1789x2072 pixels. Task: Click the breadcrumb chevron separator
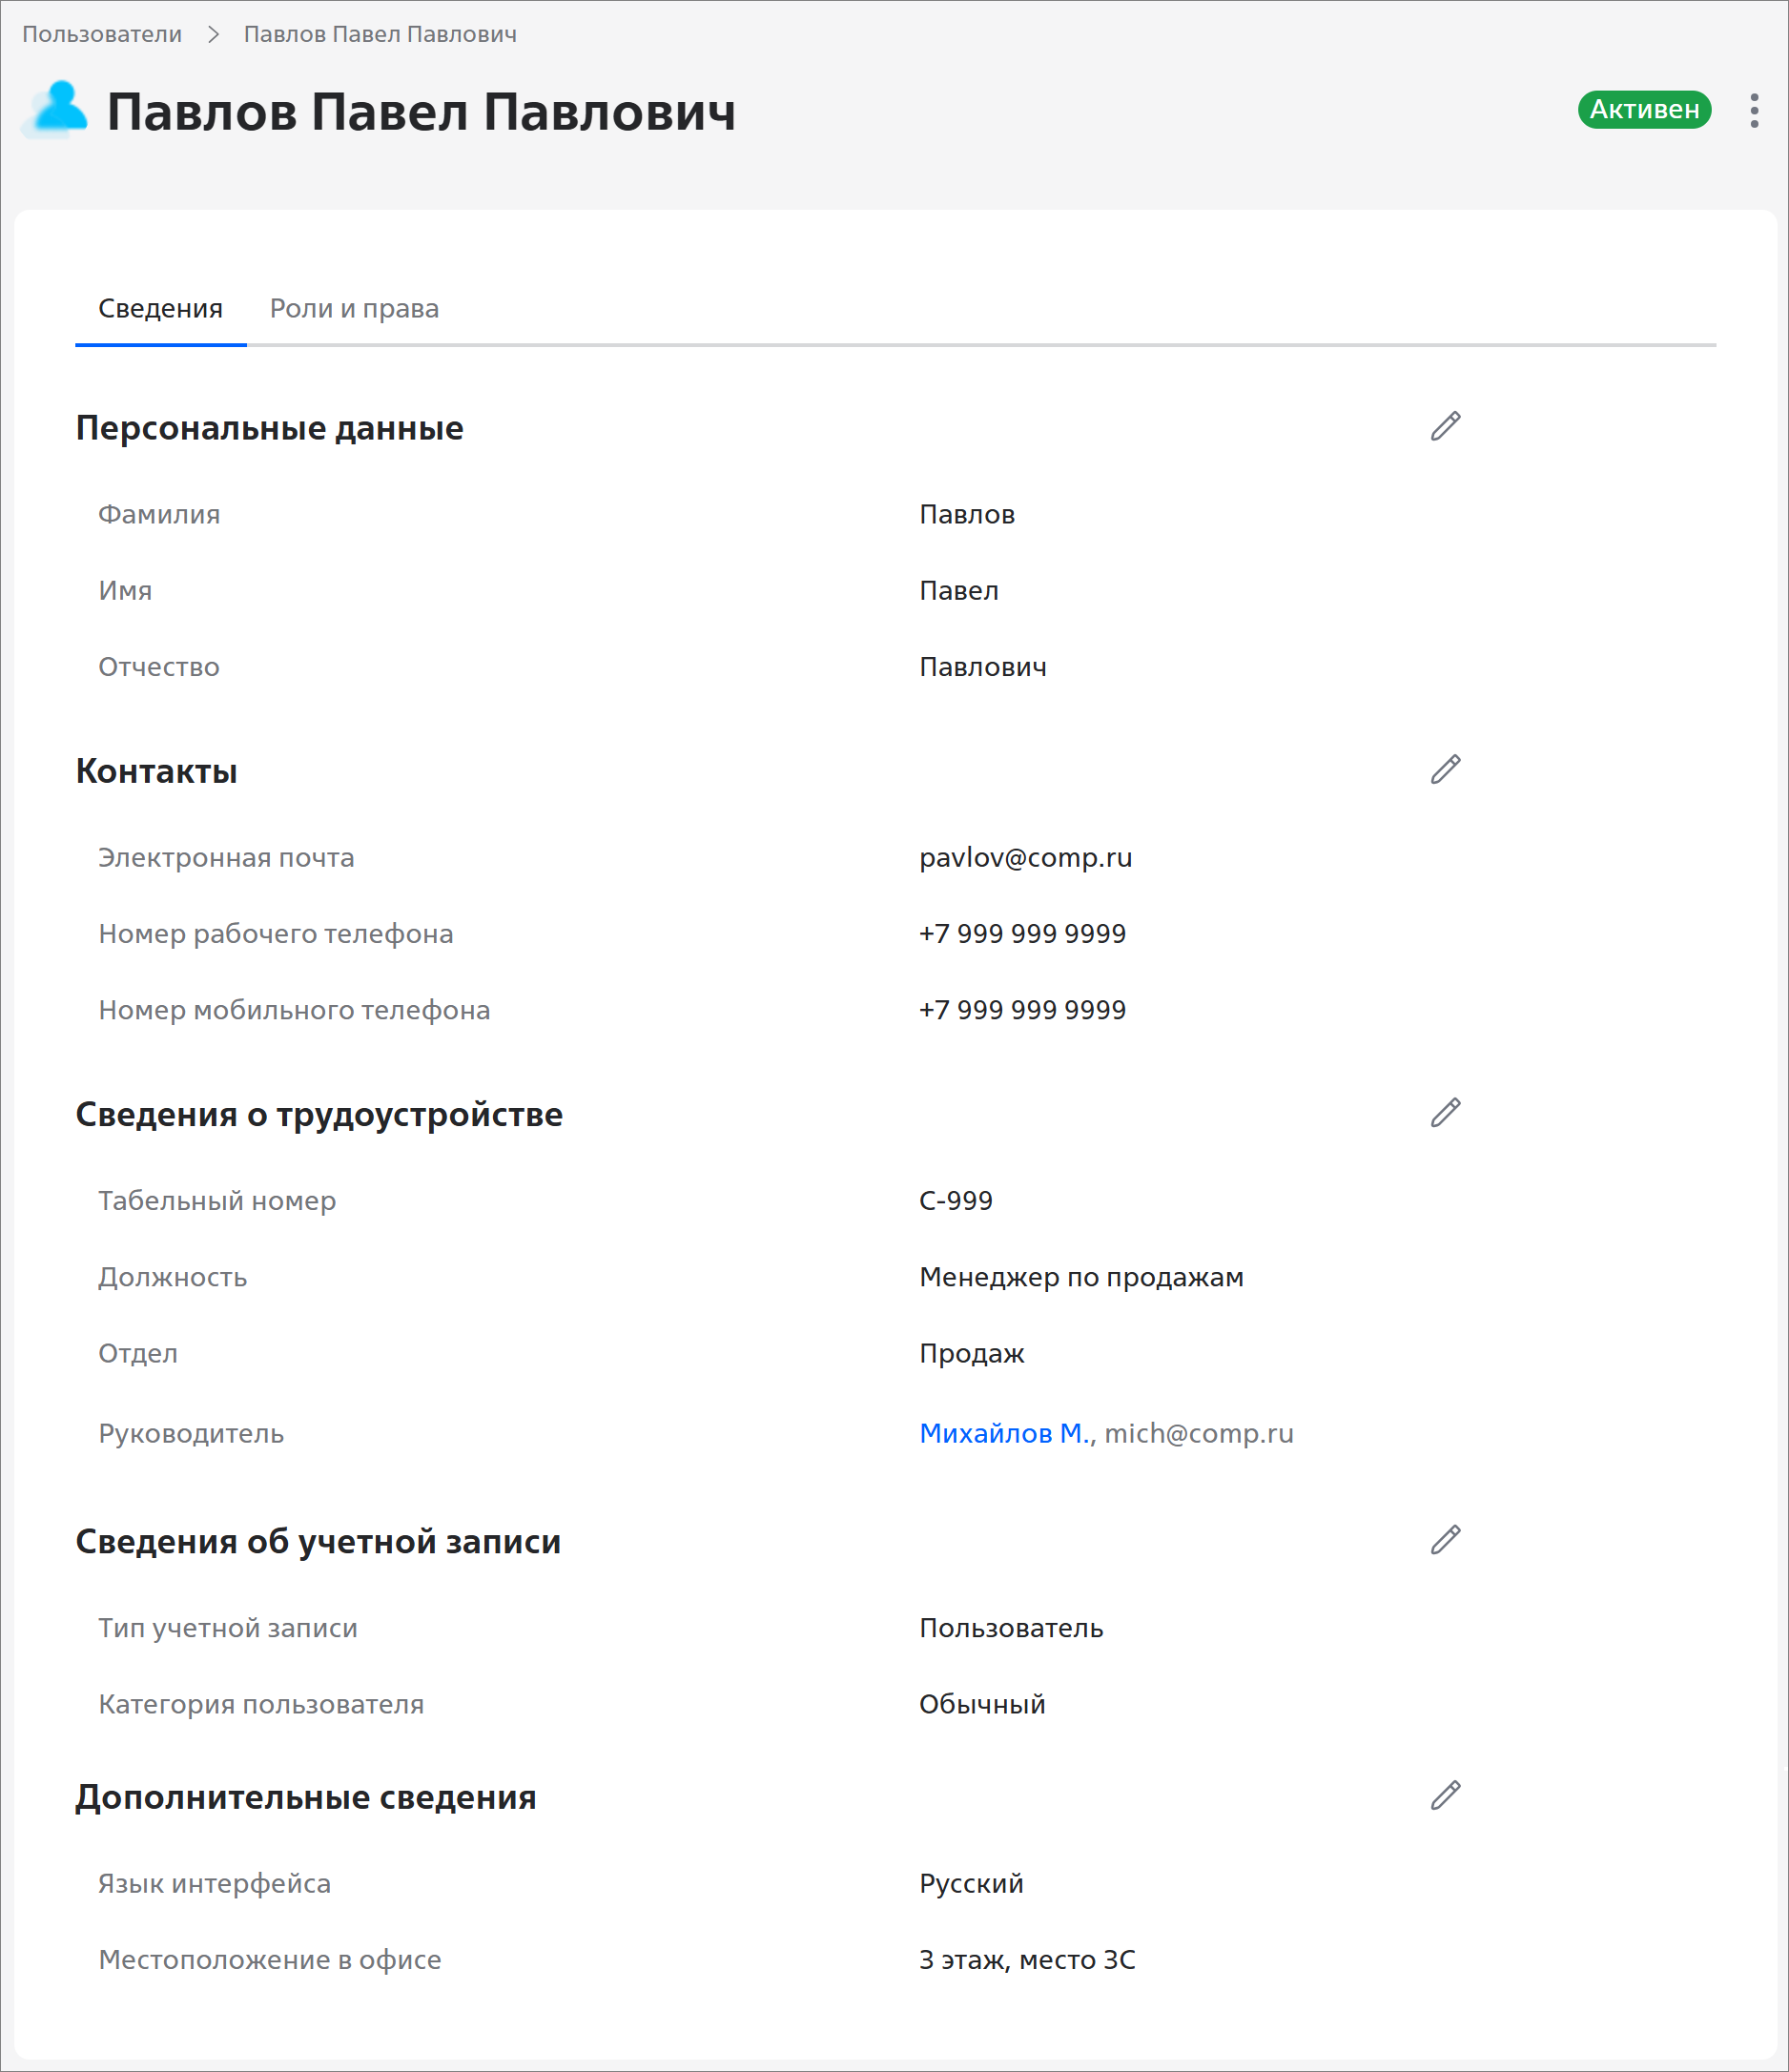(x=213, y=34)
